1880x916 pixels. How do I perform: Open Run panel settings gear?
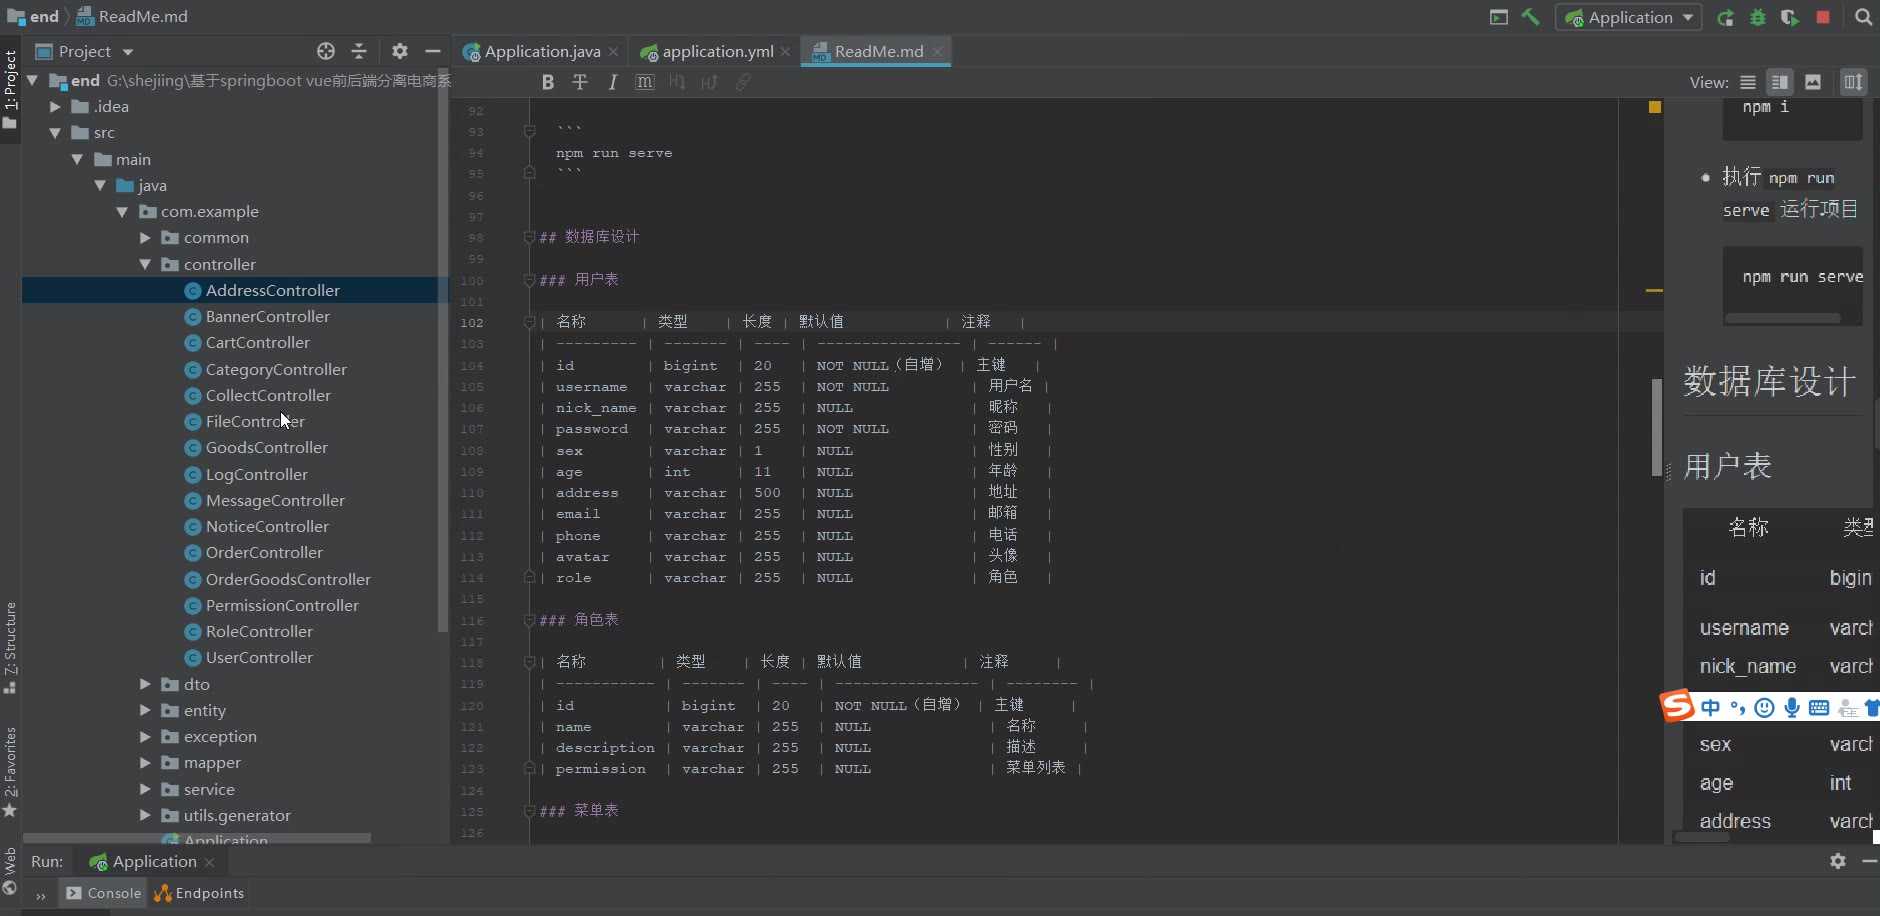click(x=1837, y=861)
